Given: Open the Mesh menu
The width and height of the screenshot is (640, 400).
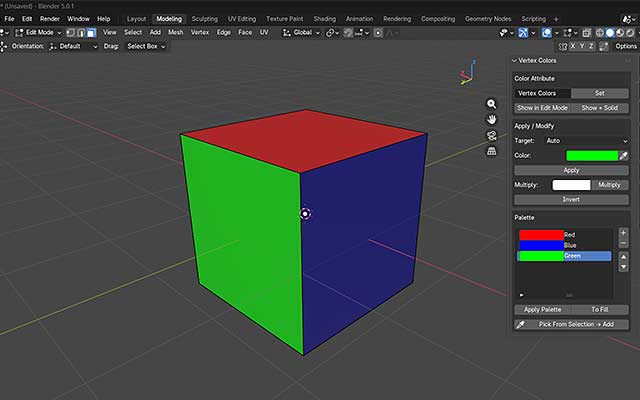Looking at the screenshot, I should pos(176,33).
